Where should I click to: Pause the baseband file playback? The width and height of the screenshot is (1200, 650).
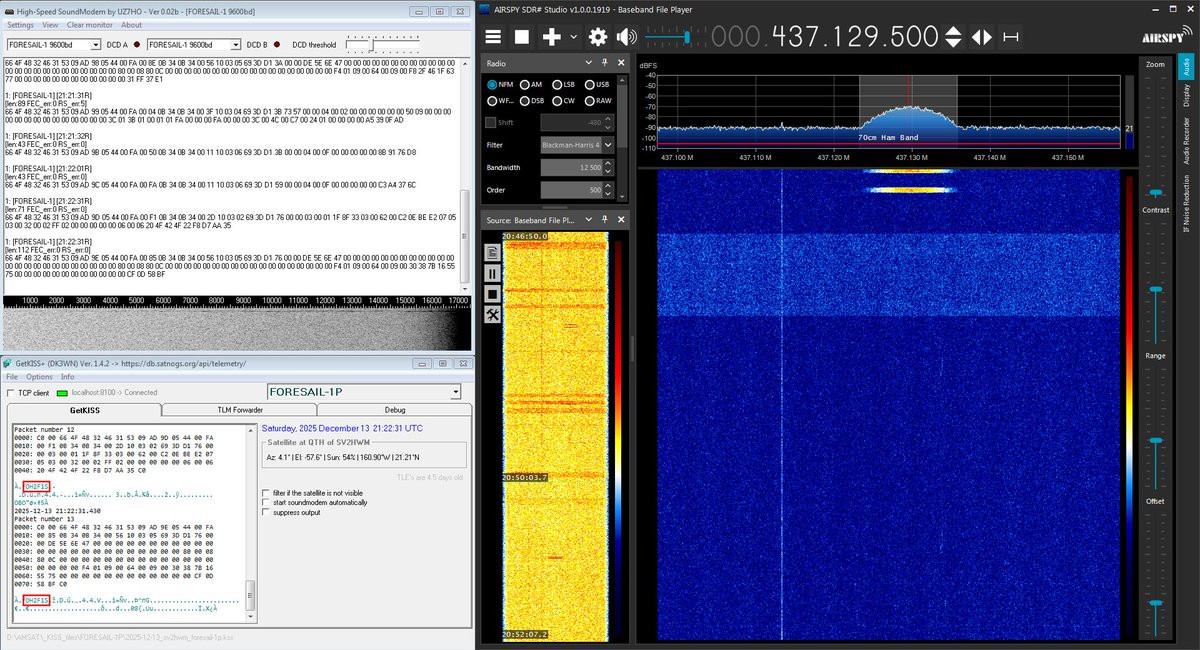click(493, 273)
